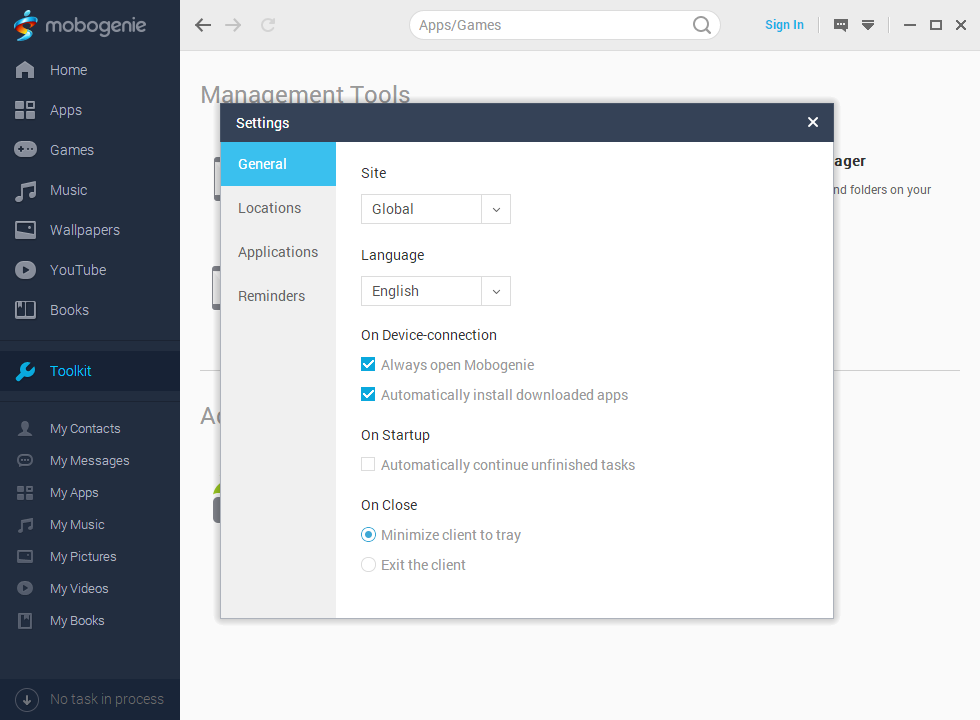Open YouTube using the play icon

click(25, 270)
